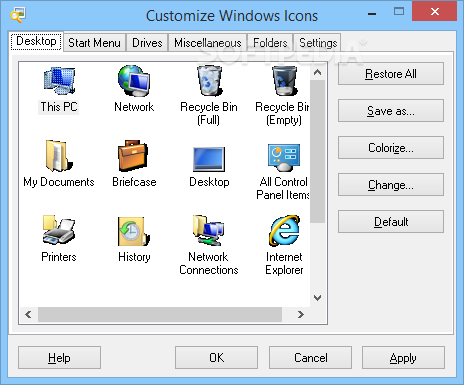This screenshot has height=385, width=464.
Task: Open the Start Menu tab
Action: tap(94, 43)
